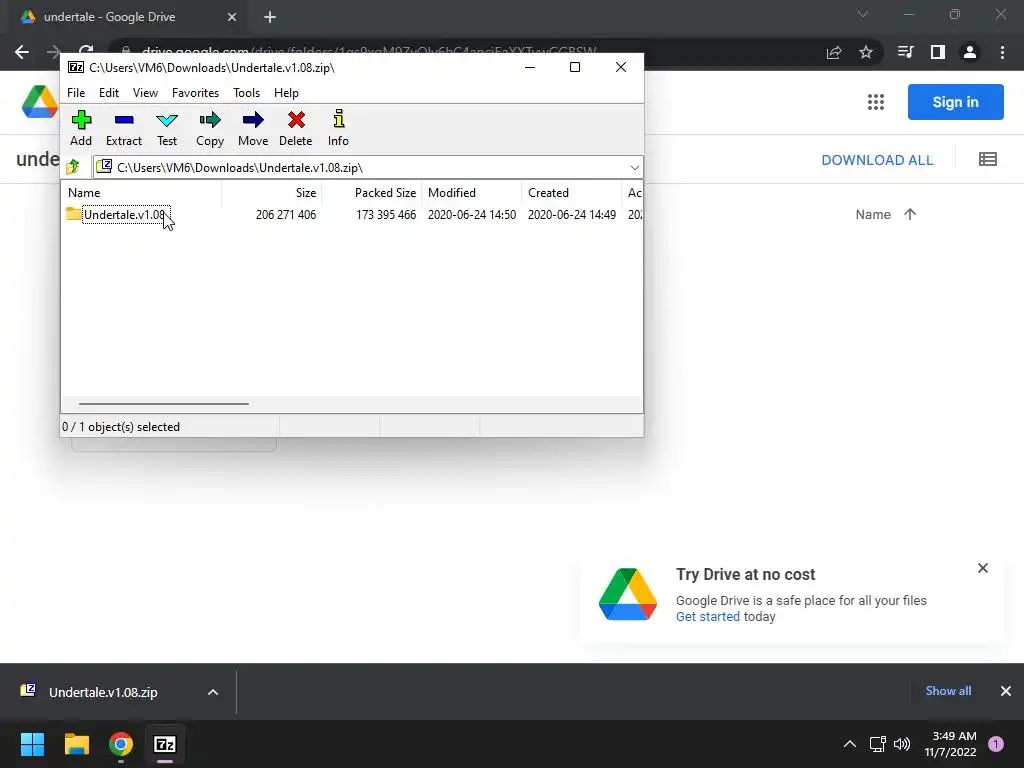The height and width of the screenshot is (768, 1024).
Task: Sort by the Size column header
Action: coord(272,193)
